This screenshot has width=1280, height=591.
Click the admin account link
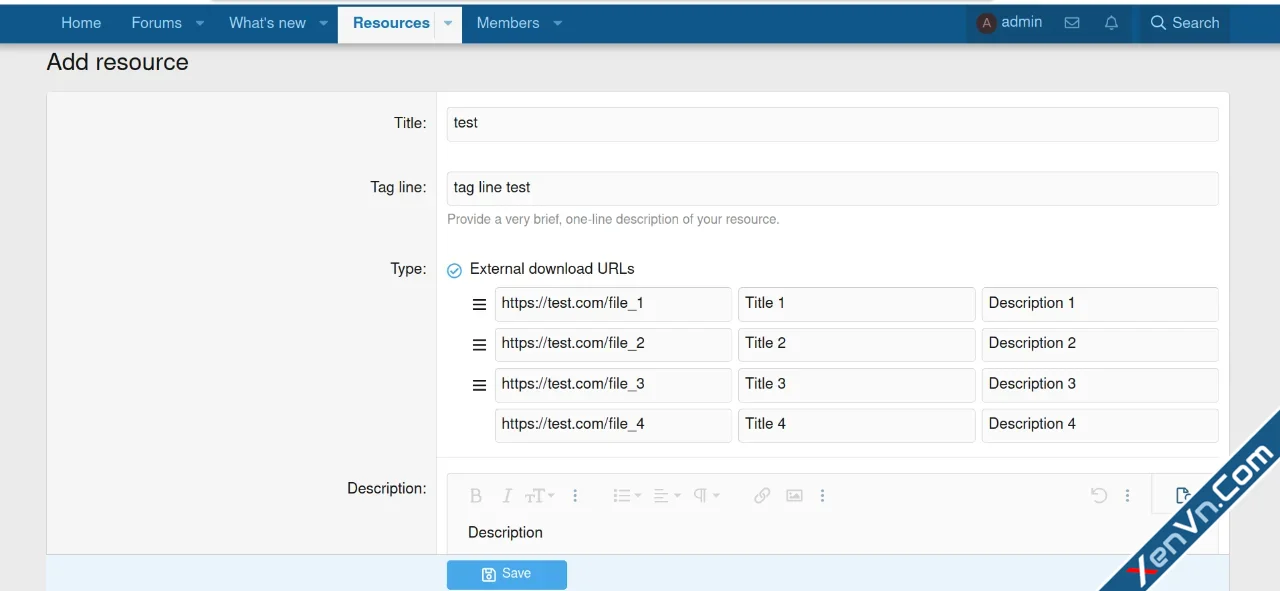tap(1010, 23)
